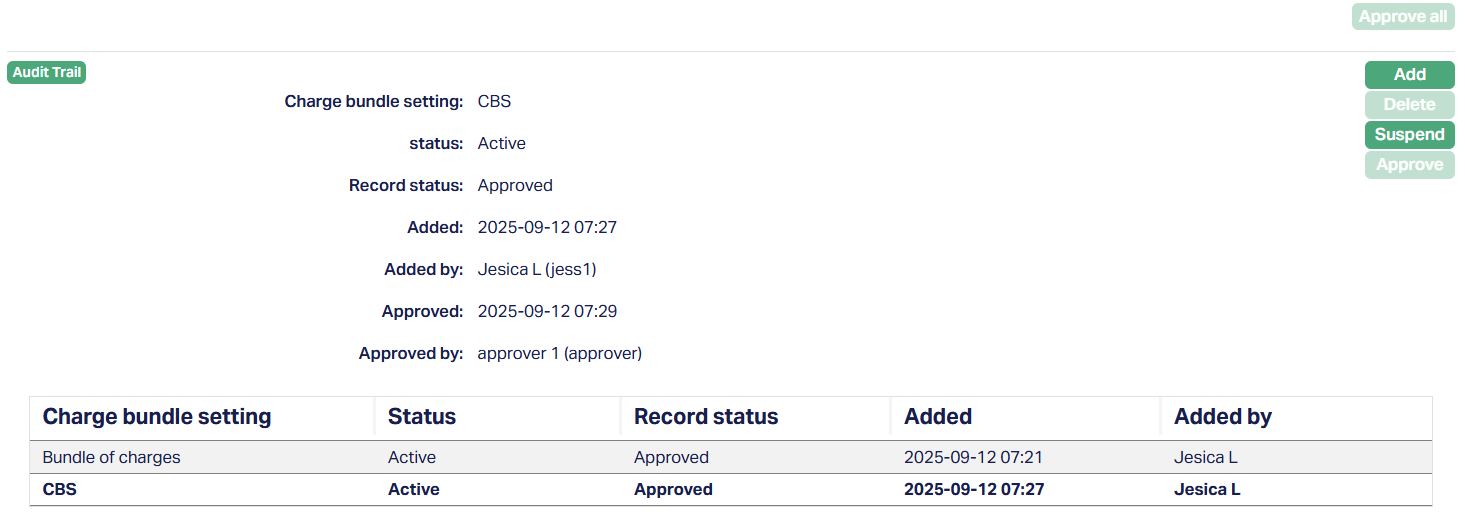Suspend the CBS charge bundle setting

(x=1409, y=135)
